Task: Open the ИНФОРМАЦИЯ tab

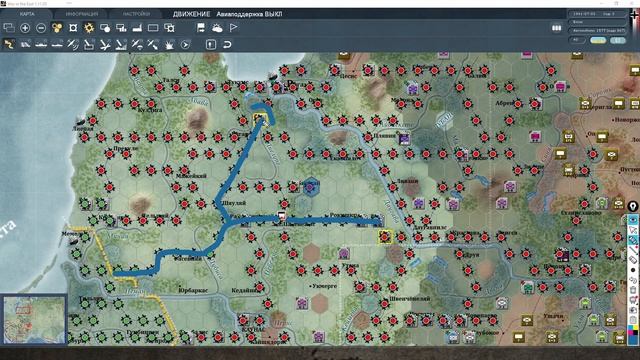Action: 82,14
